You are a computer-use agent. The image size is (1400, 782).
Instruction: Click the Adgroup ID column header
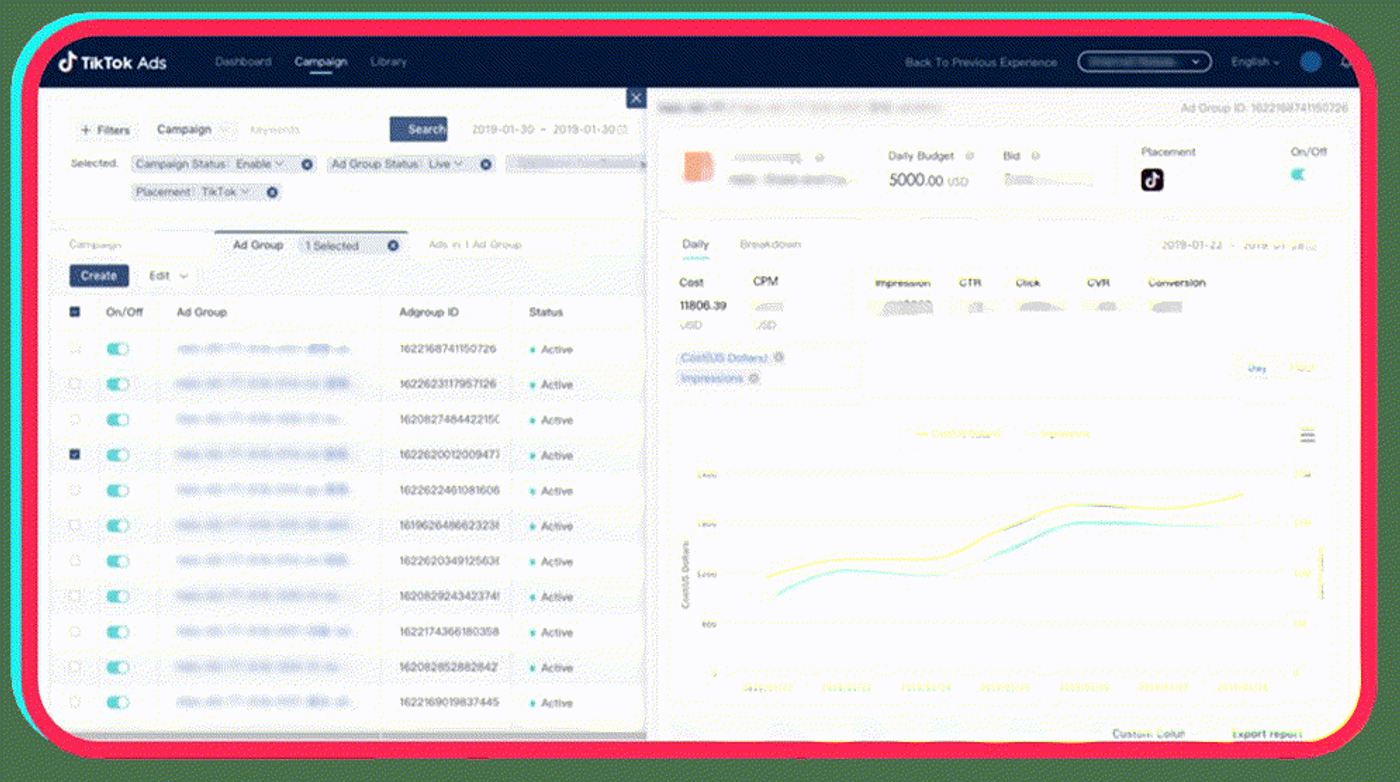[429, 312]
